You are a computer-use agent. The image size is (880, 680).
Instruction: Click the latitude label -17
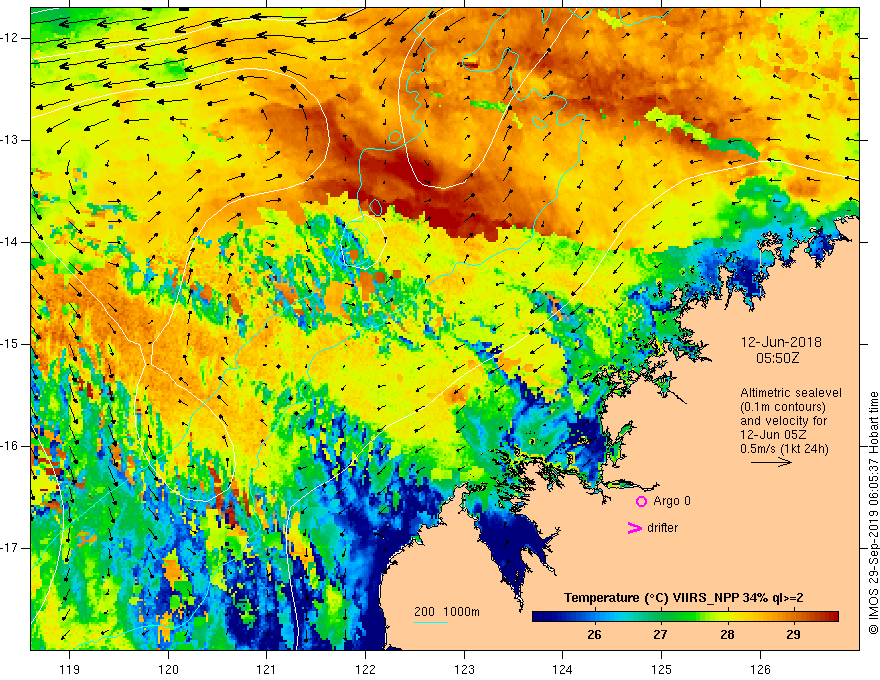(x=10, y=548)
